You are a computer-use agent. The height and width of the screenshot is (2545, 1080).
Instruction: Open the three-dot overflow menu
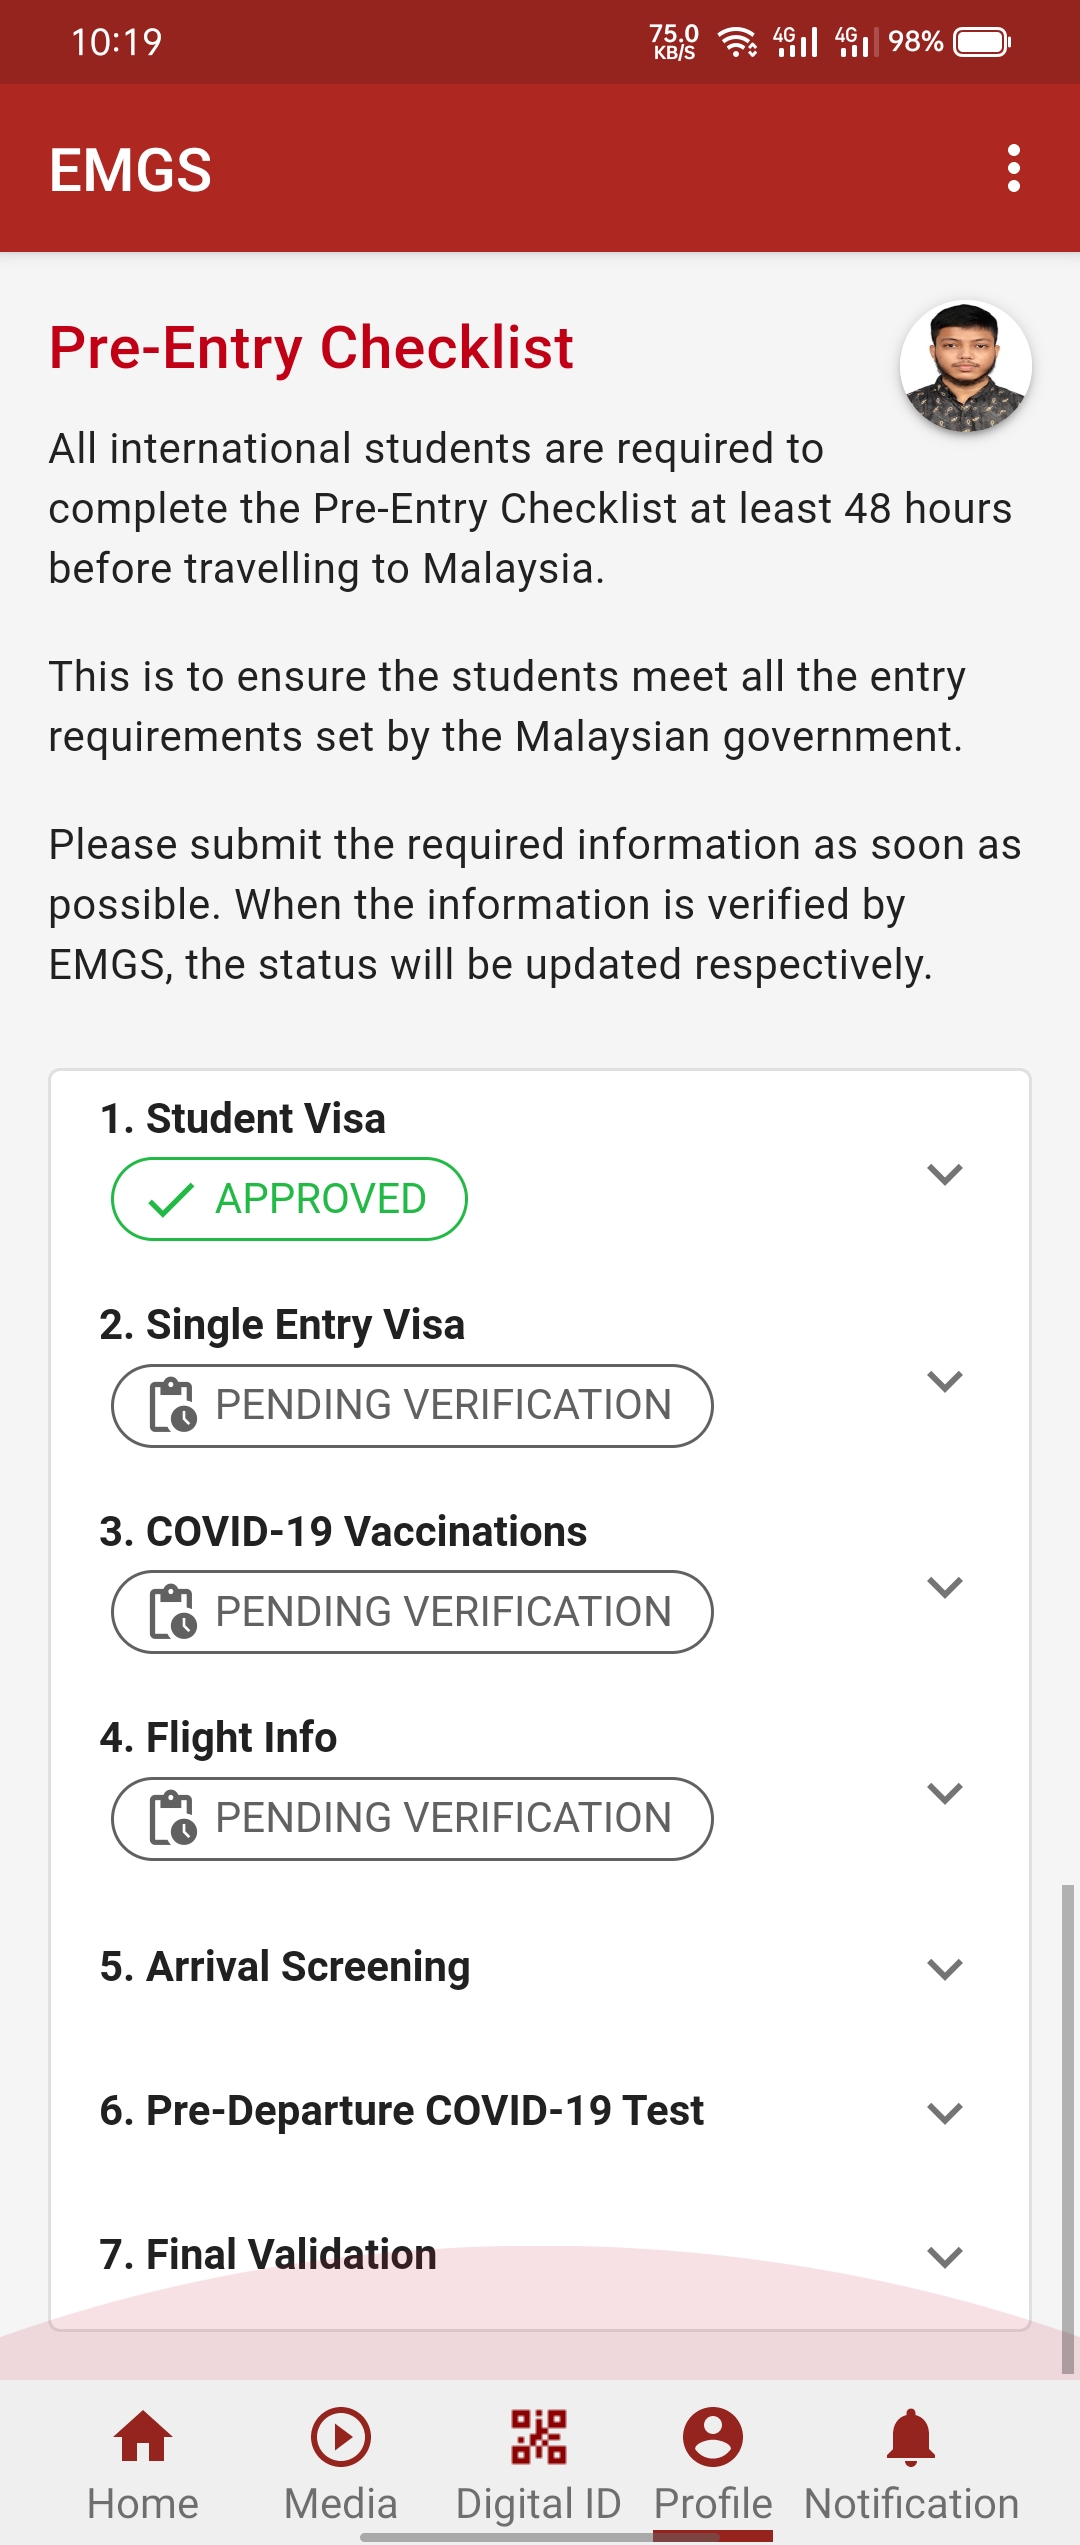click(1014, 168)
